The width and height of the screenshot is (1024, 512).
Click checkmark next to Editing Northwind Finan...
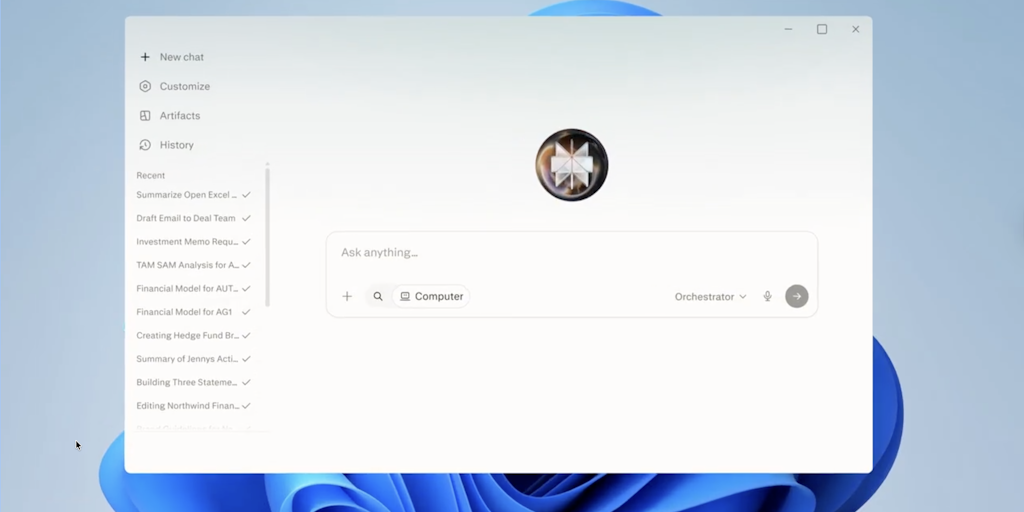point(246,406)
